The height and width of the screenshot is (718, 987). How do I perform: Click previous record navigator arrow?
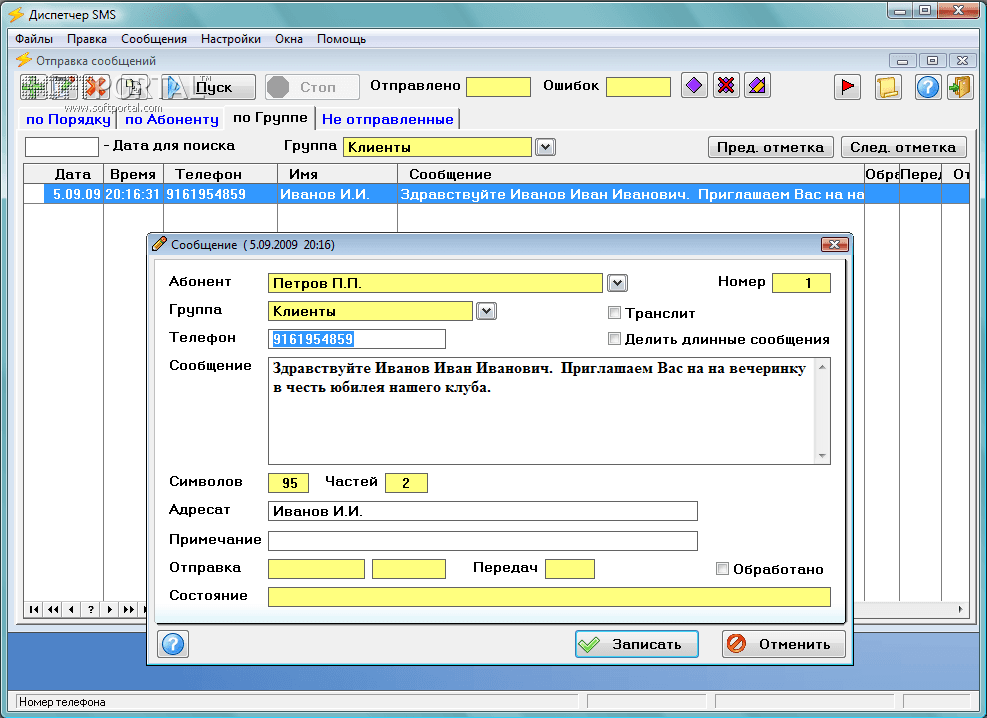point(72,609)
